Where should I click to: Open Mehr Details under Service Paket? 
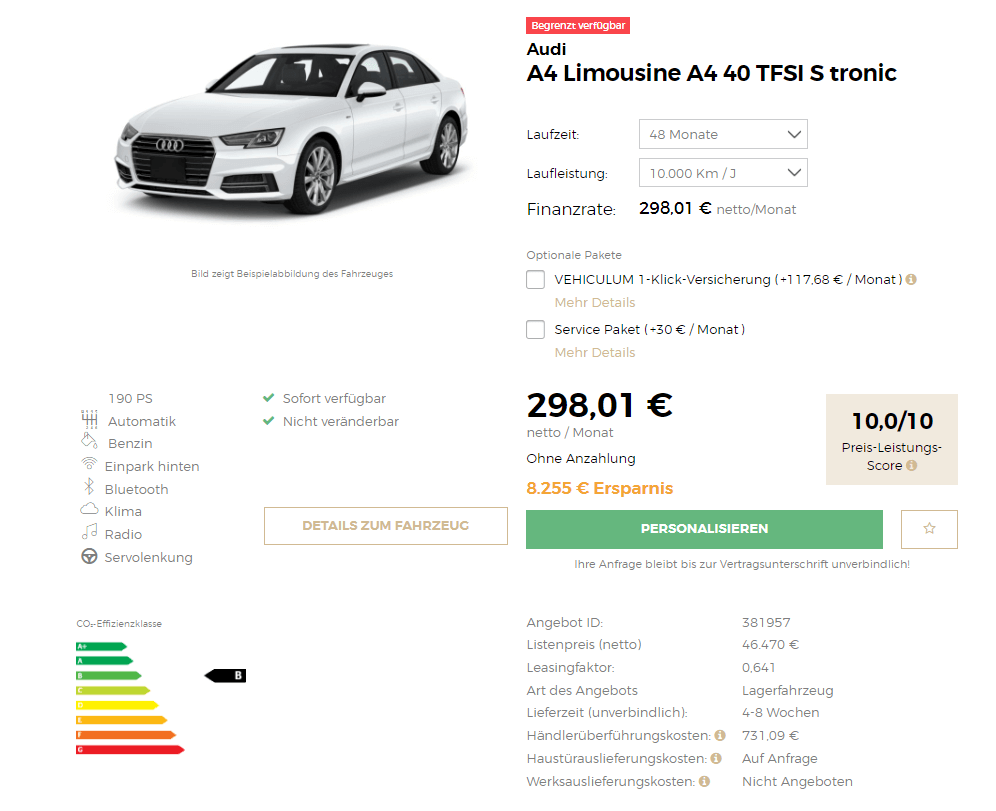595,352
